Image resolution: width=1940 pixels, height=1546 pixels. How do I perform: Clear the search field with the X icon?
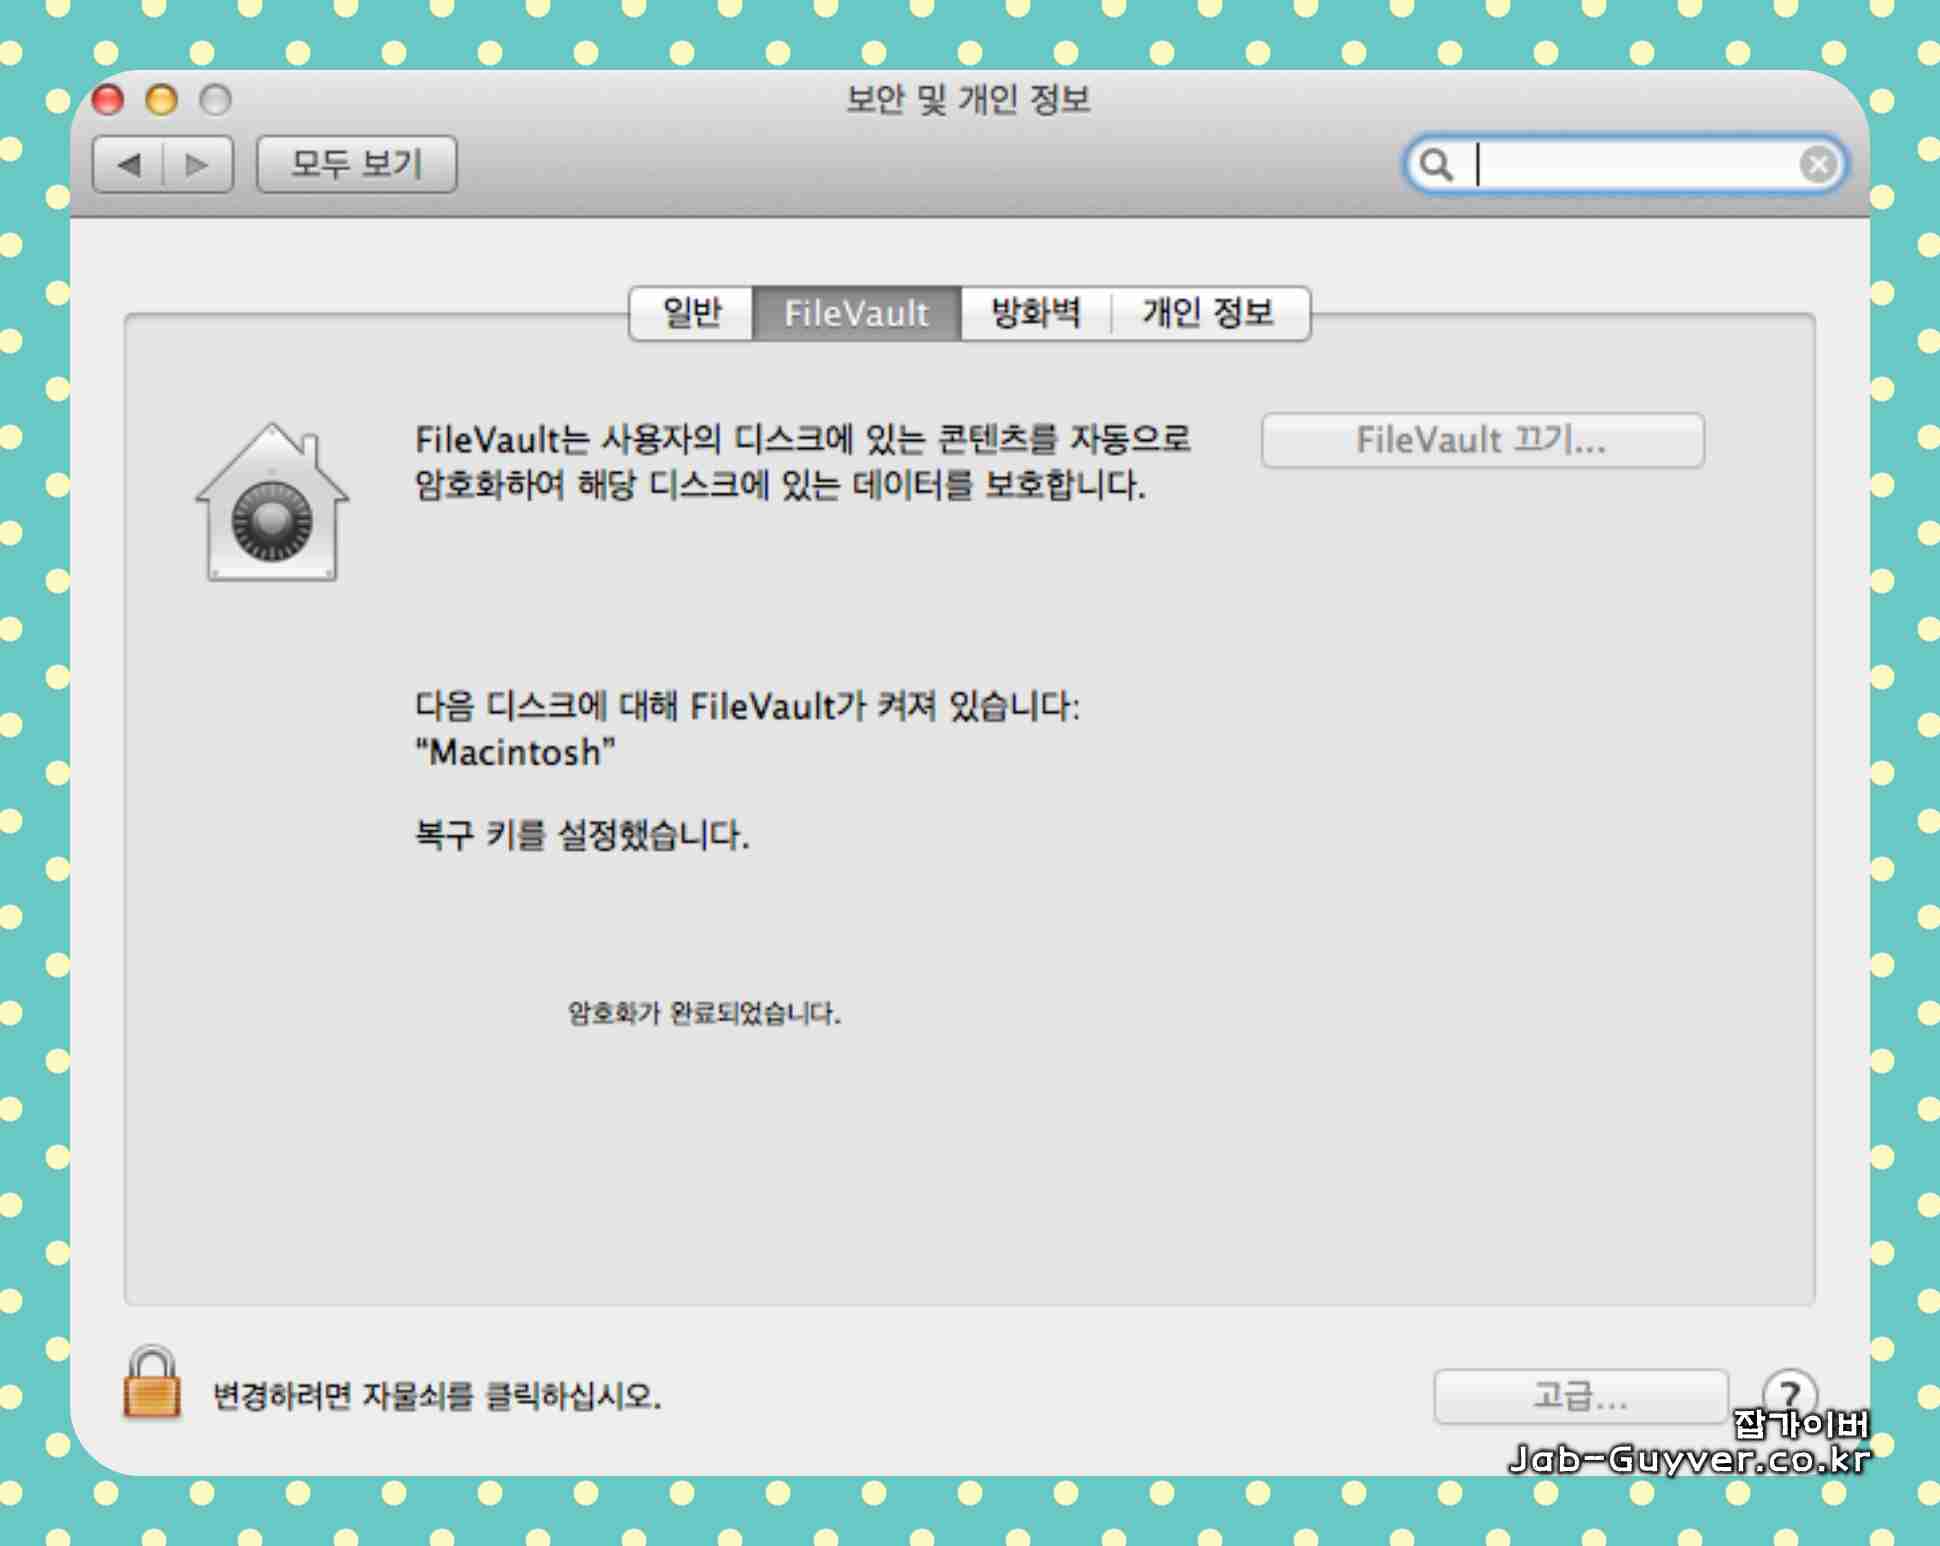click(1817, 164)
